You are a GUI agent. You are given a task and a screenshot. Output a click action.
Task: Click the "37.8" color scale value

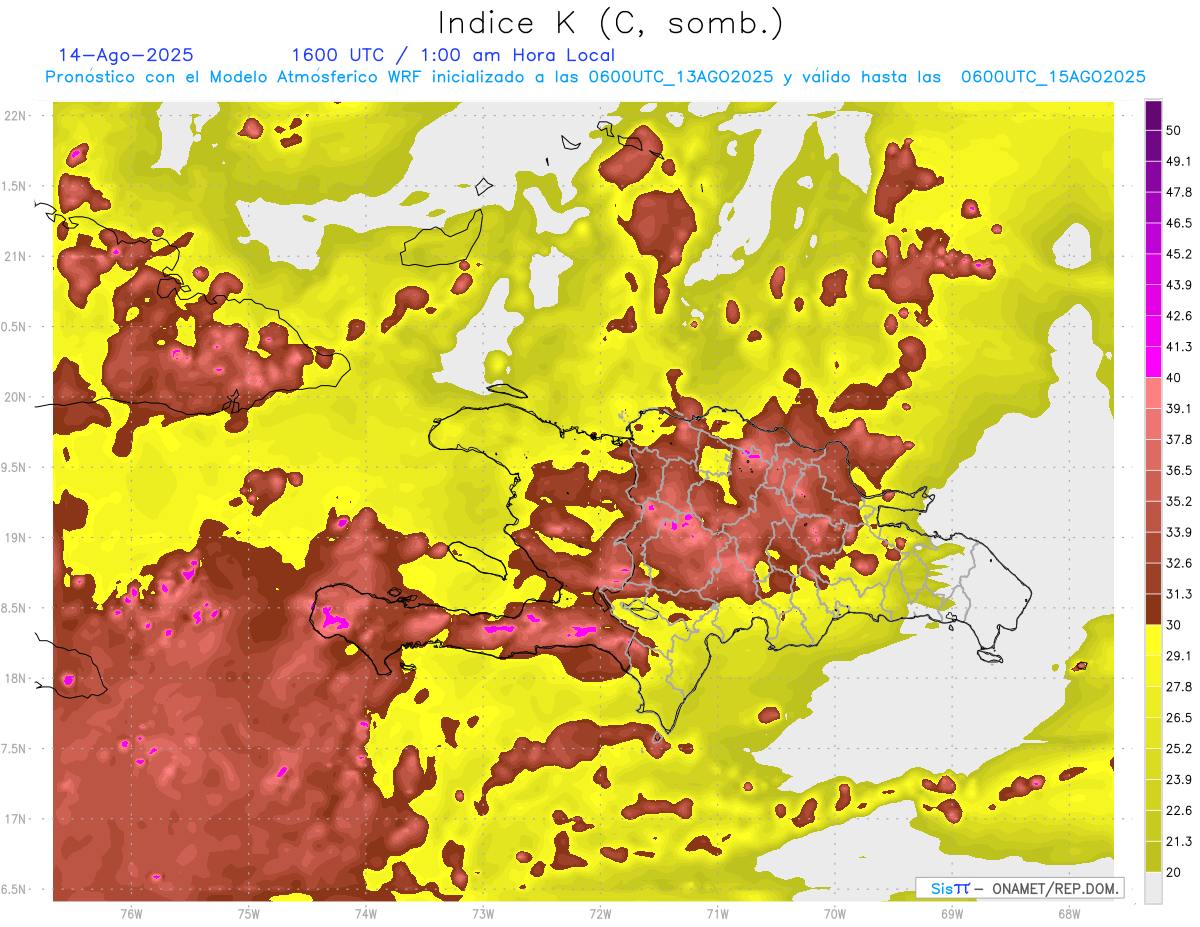1178,439
